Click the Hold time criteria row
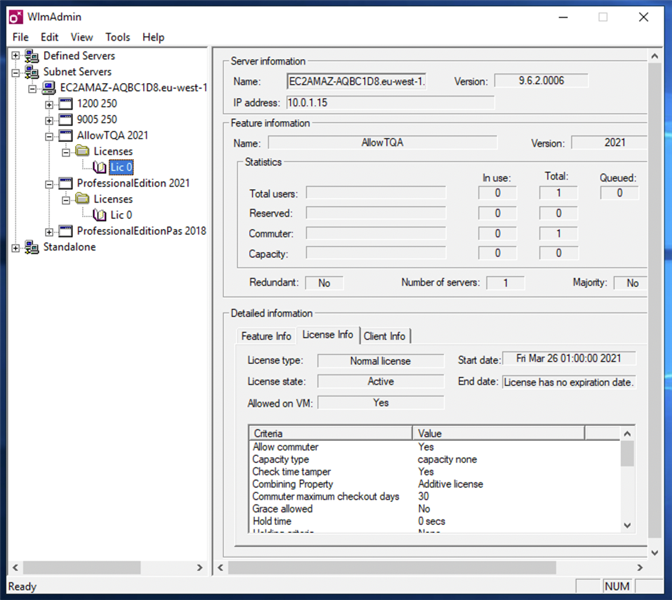 (435, 521)
